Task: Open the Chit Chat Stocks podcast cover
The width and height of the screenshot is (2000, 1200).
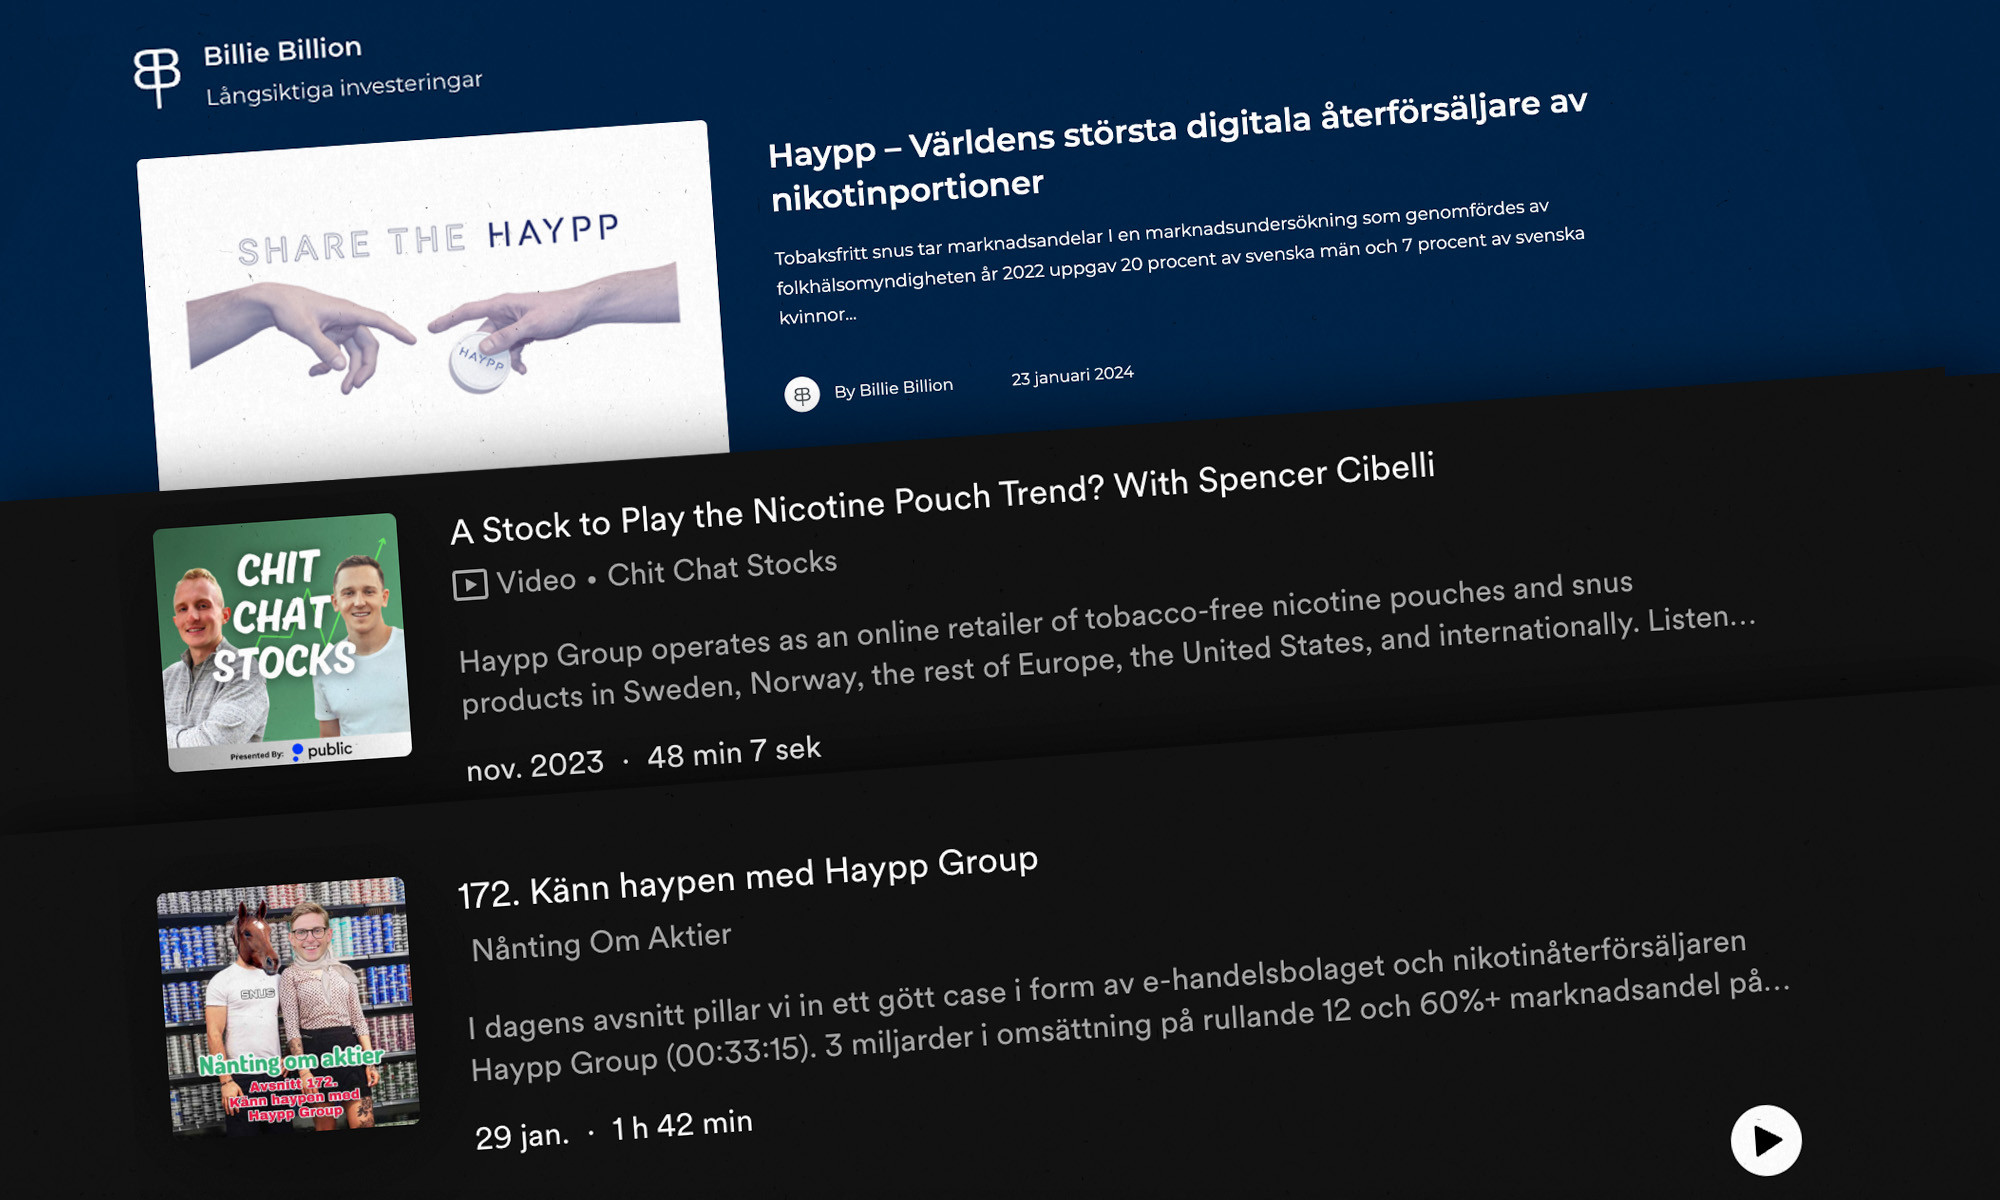Action: 283,642
